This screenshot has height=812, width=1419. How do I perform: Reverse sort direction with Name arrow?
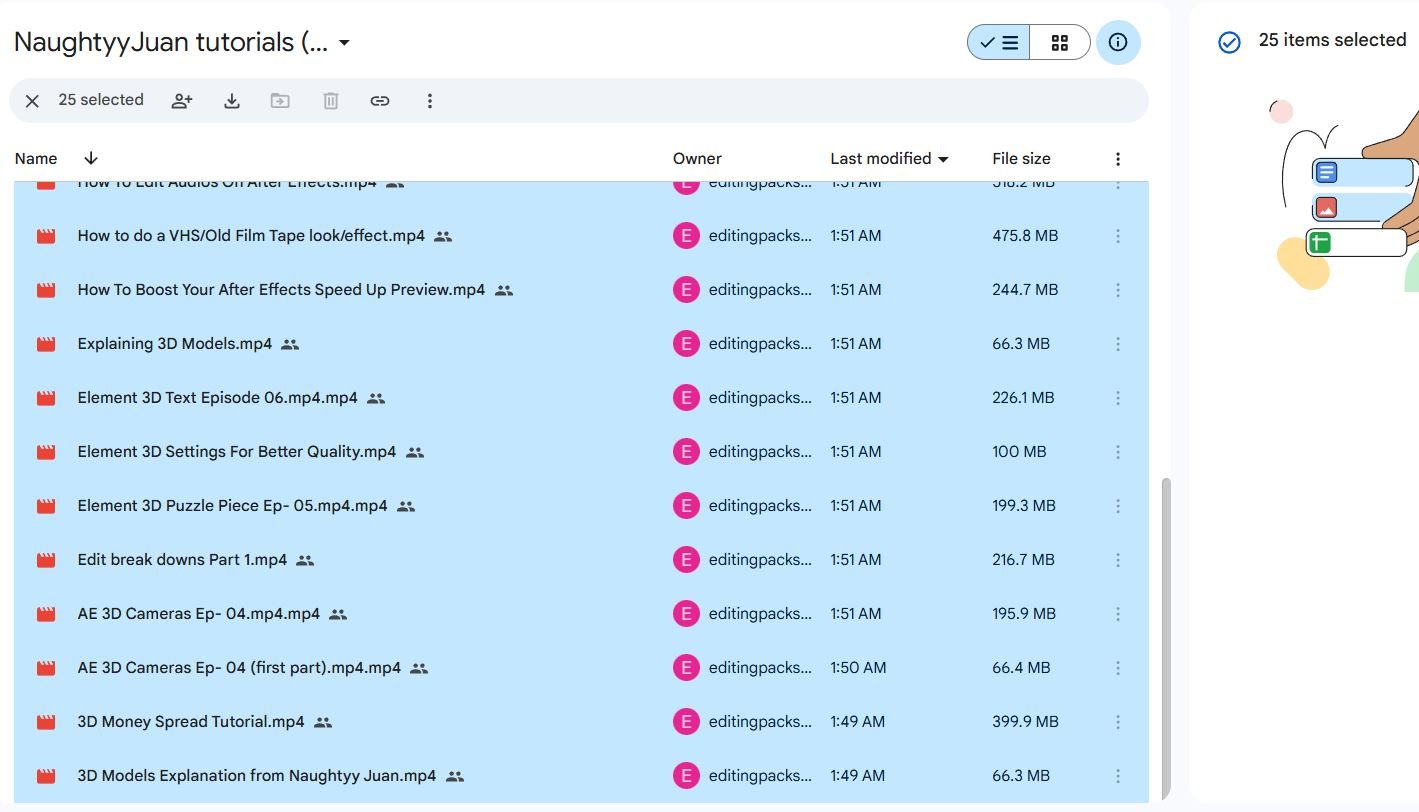[91, 158]
